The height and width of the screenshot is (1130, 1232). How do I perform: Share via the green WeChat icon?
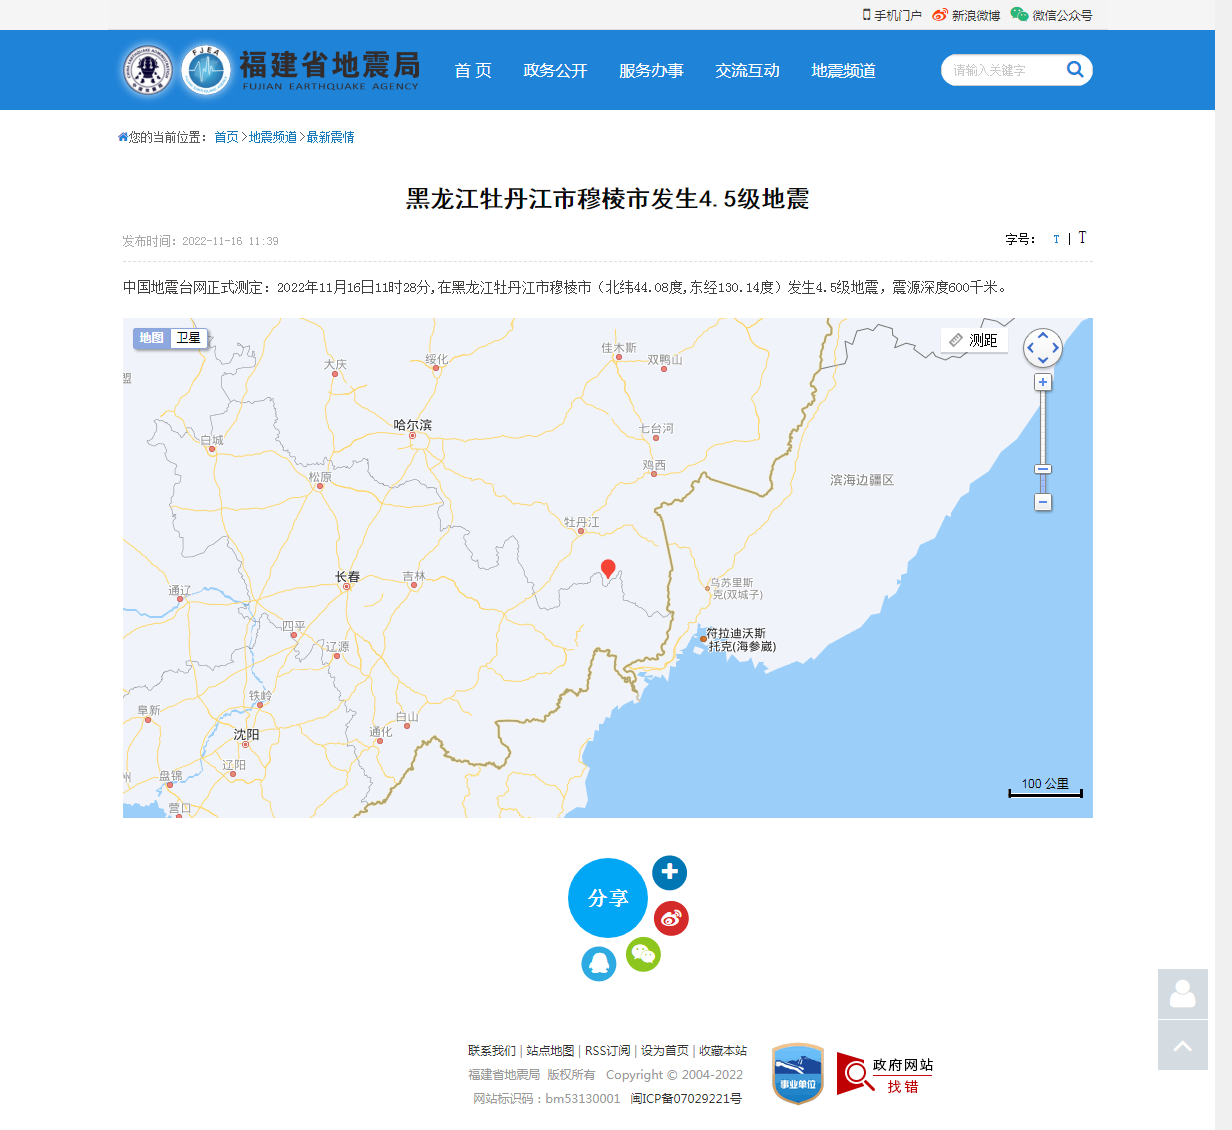643,954
